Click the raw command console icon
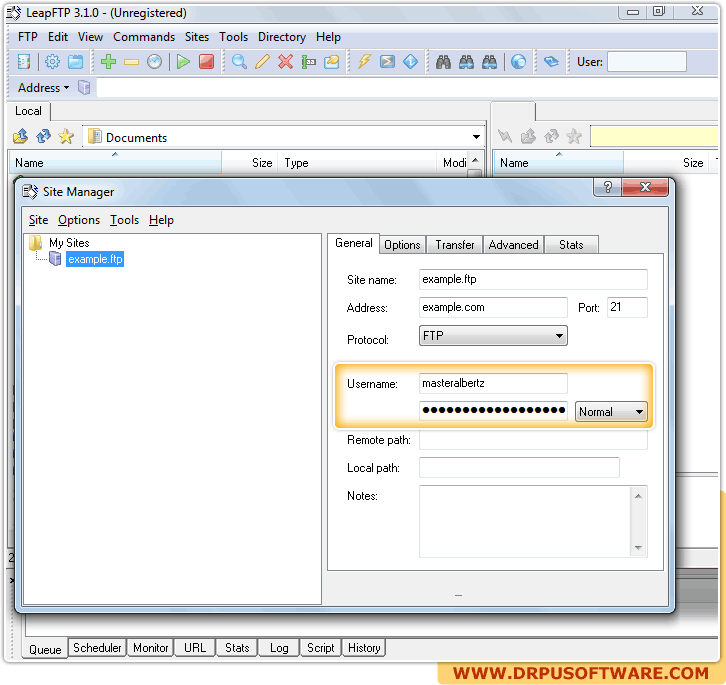726x685 pixels. 387,62
